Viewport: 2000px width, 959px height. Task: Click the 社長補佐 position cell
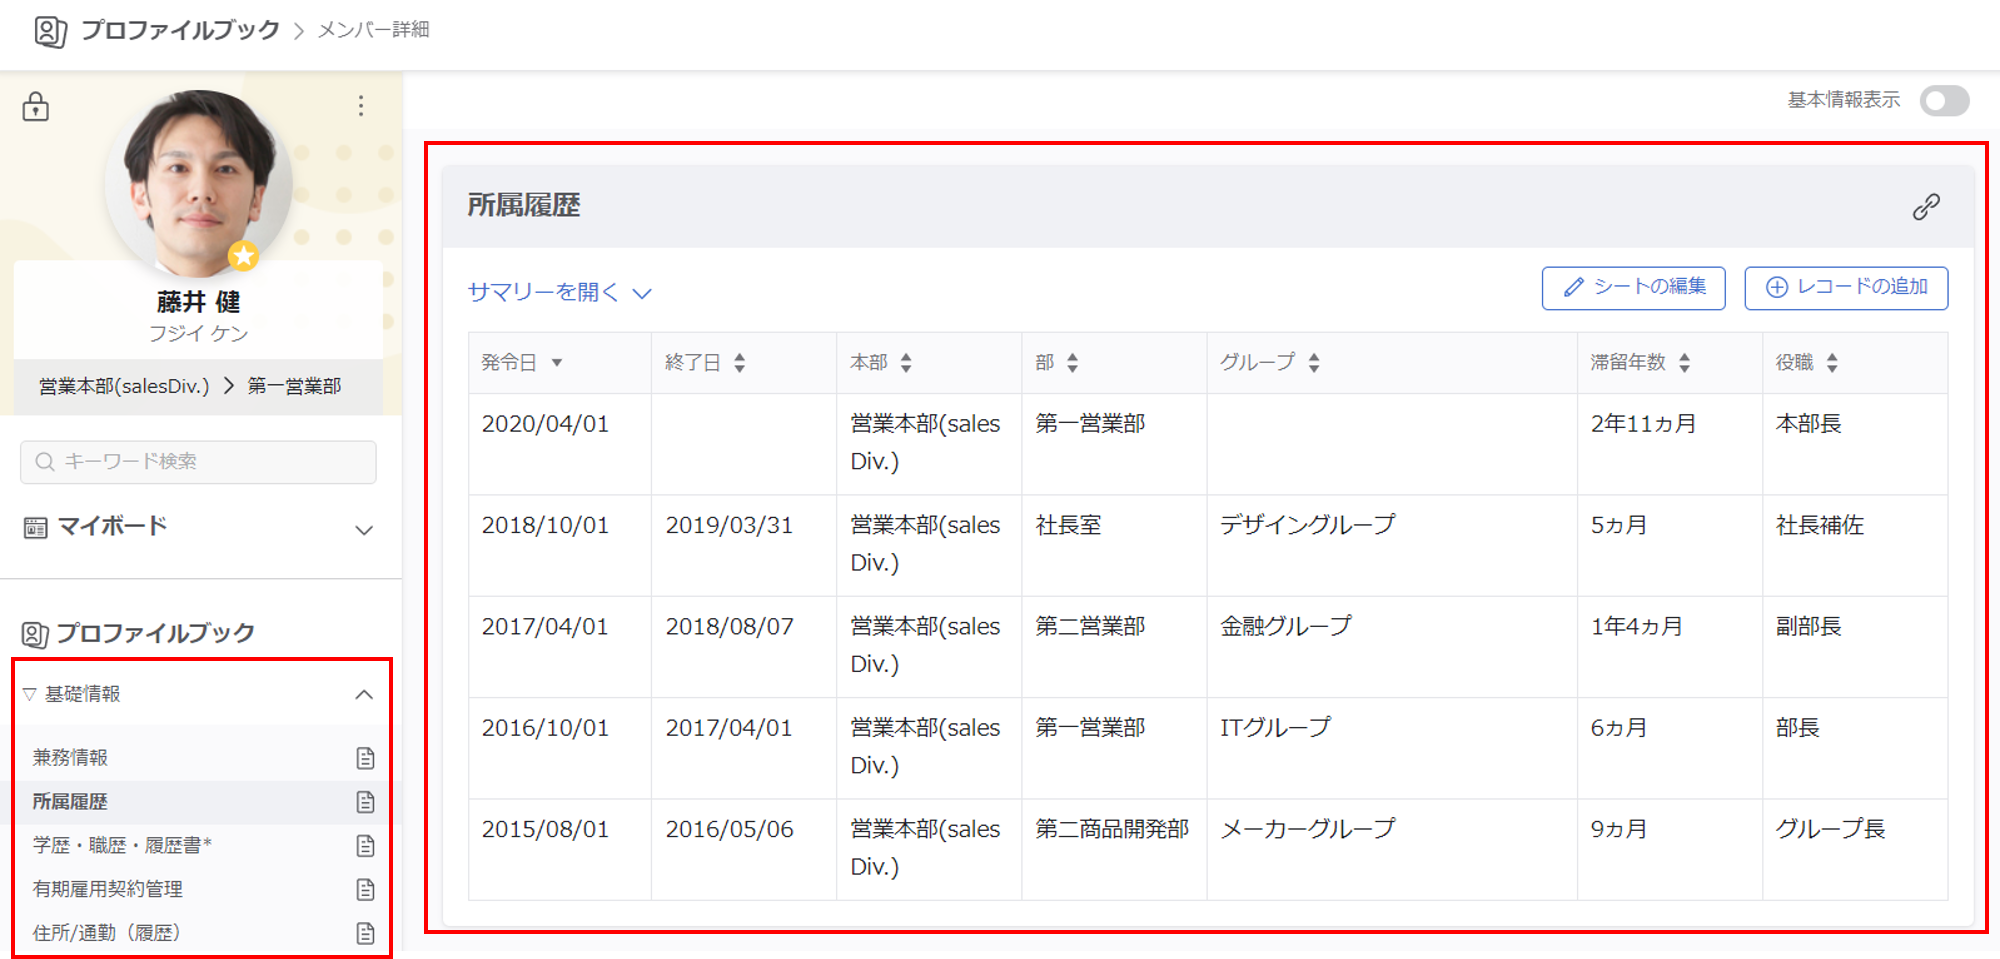click(1819, 525)
